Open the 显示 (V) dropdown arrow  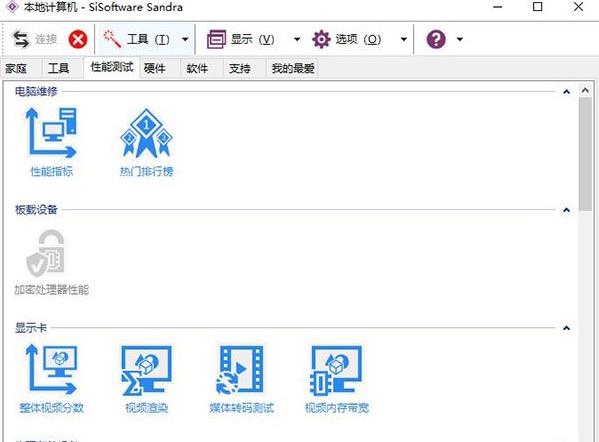click(x=297, y=39)
